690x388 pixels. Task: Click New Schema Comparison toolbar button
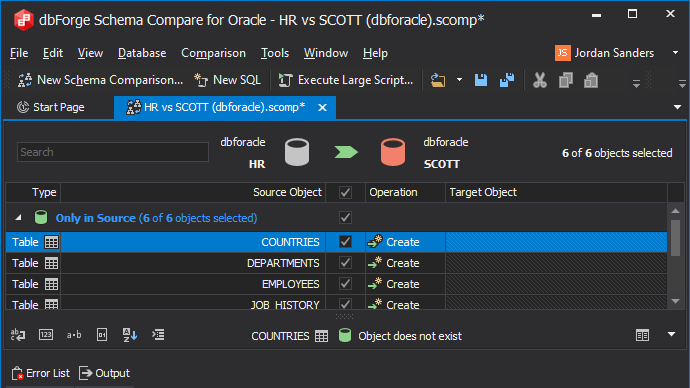[x=100, y=80]
